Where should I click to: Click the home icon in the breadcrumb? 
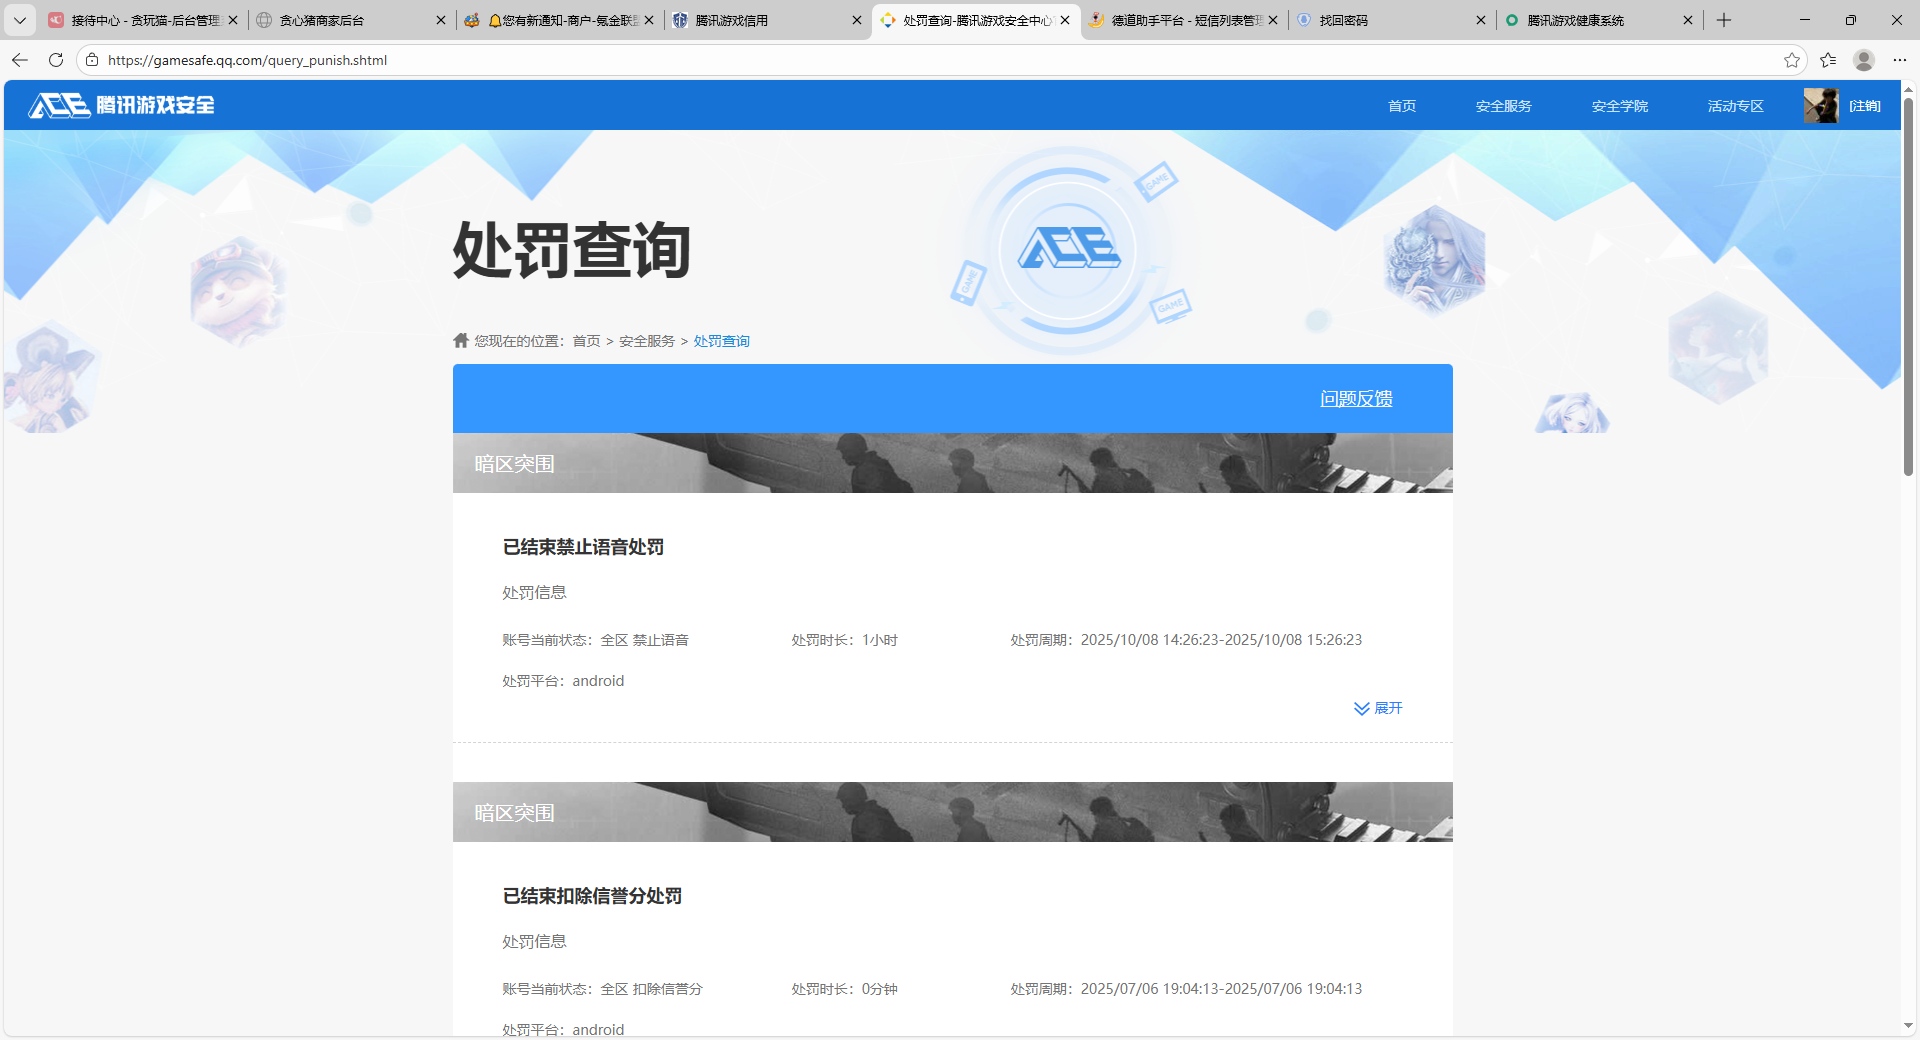(460, 340)
